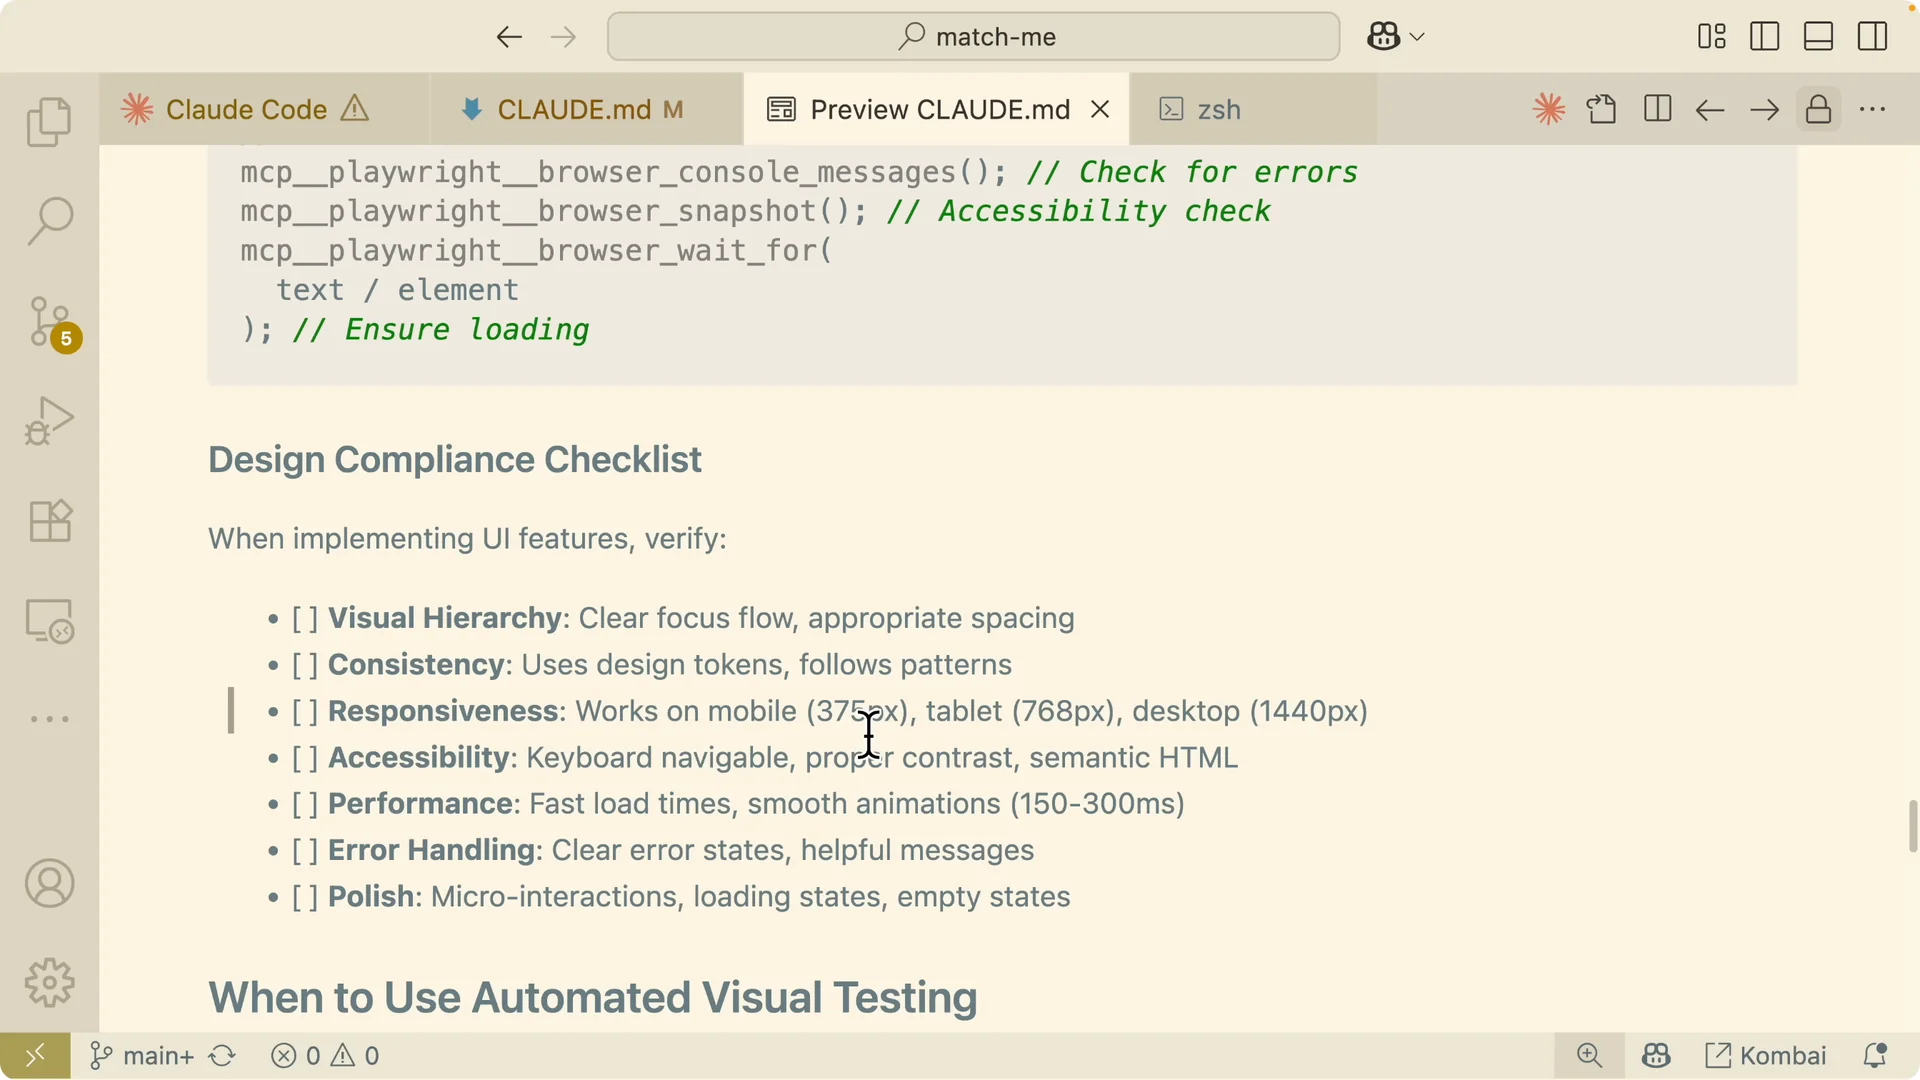Open Source Control with five pending changes
The width and height of the screenshot is (1920, 1080).
52,323
